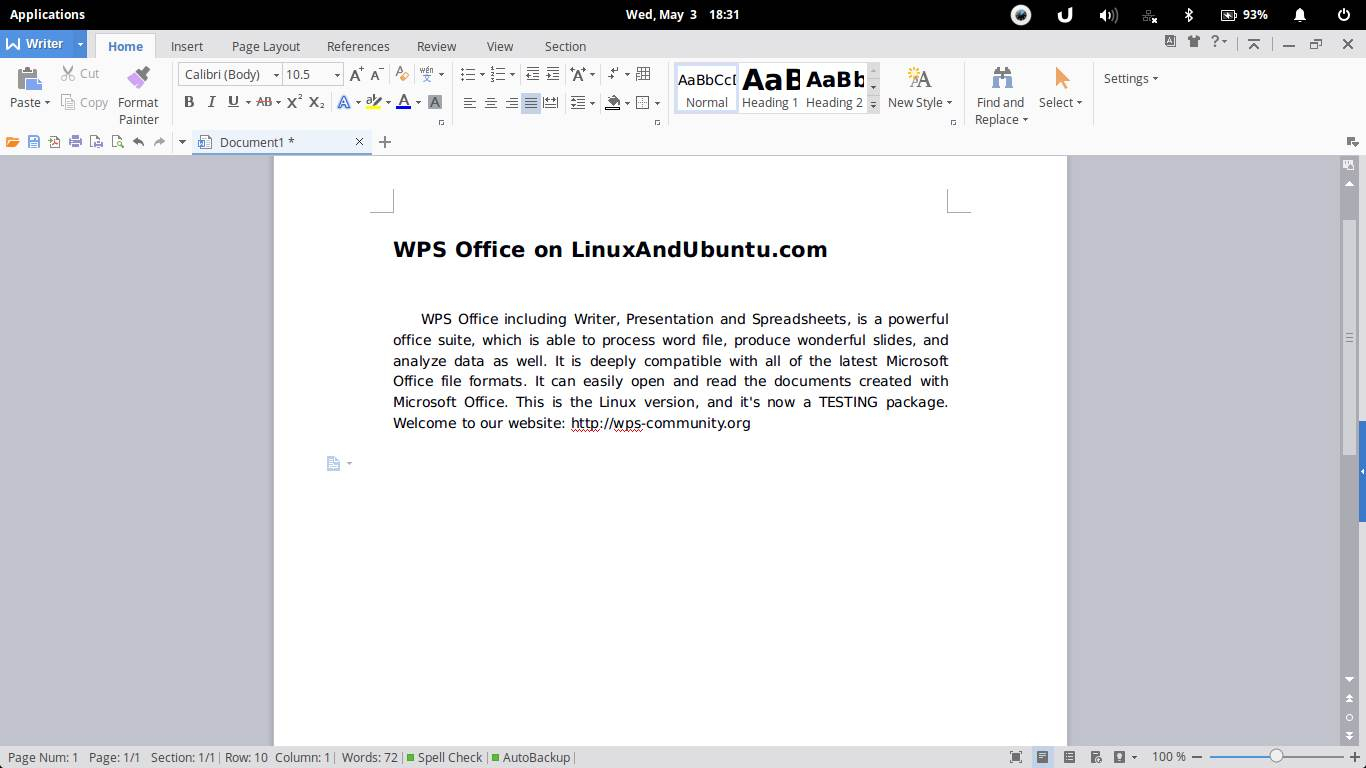Expand the styles gallery

click(873, 104)
